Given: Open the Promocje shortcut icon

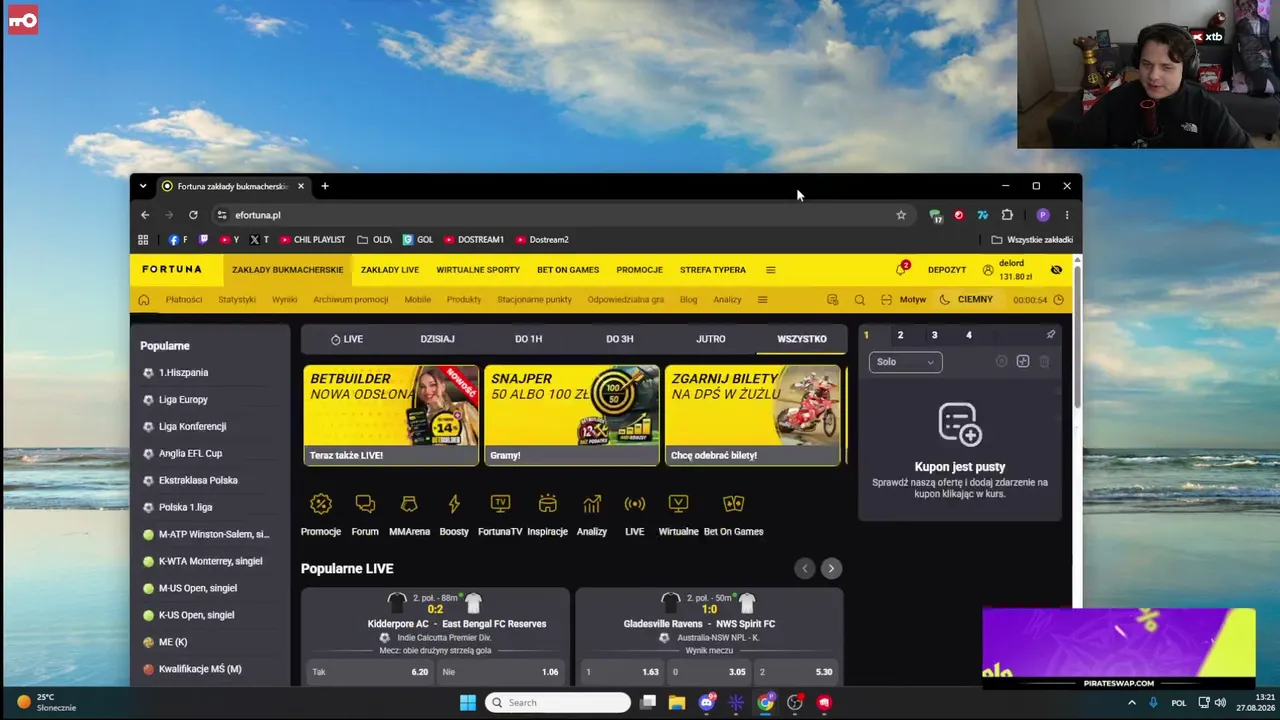Looking at the screenshot, I should (x=321, y=504).
